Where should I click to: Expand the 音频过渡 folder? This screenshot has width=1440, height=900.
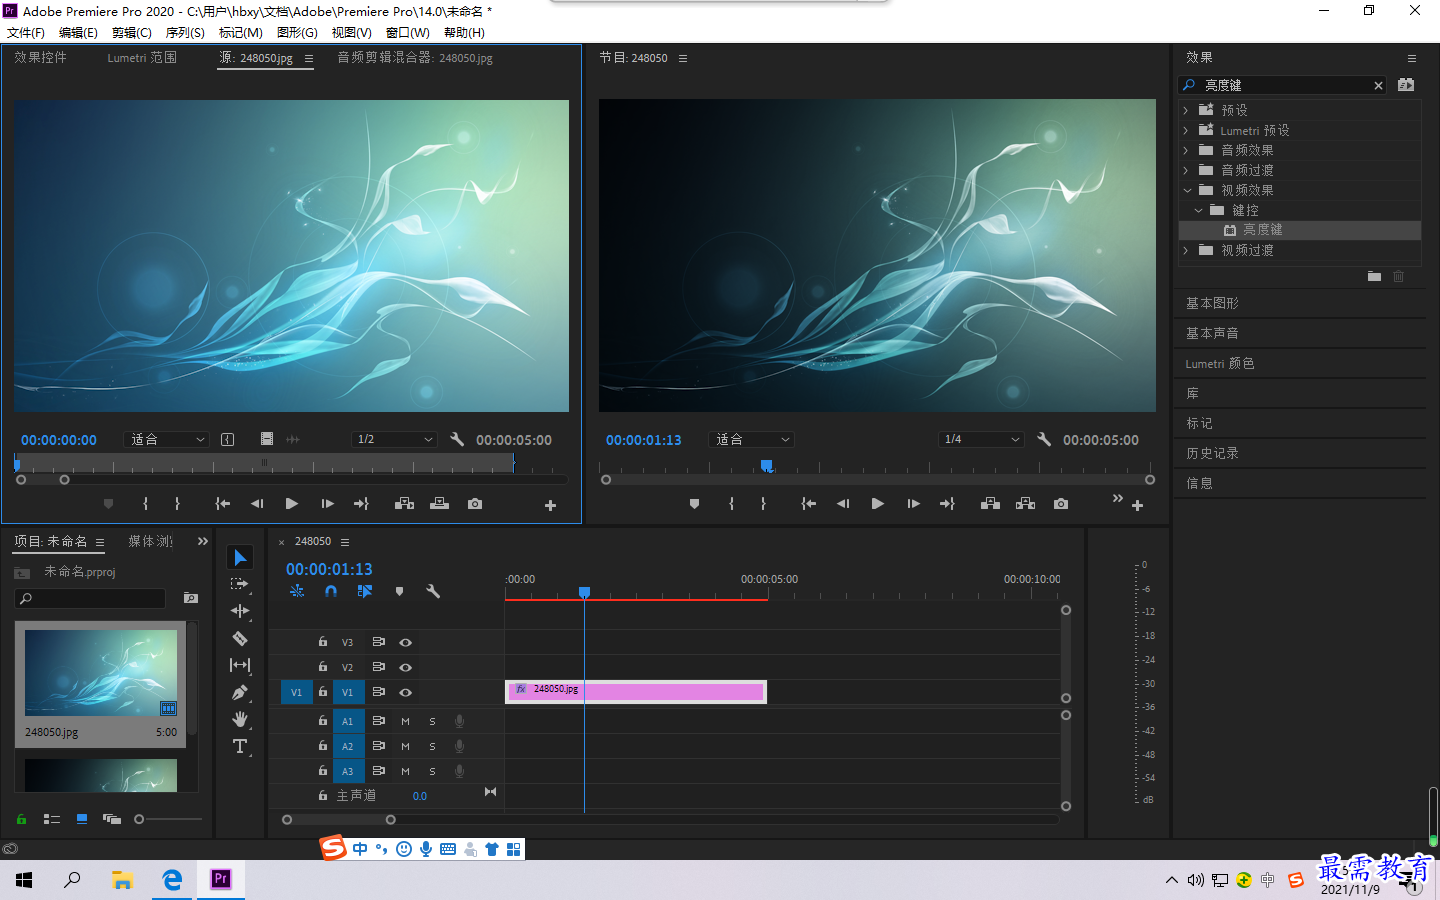coord(1186,170)
